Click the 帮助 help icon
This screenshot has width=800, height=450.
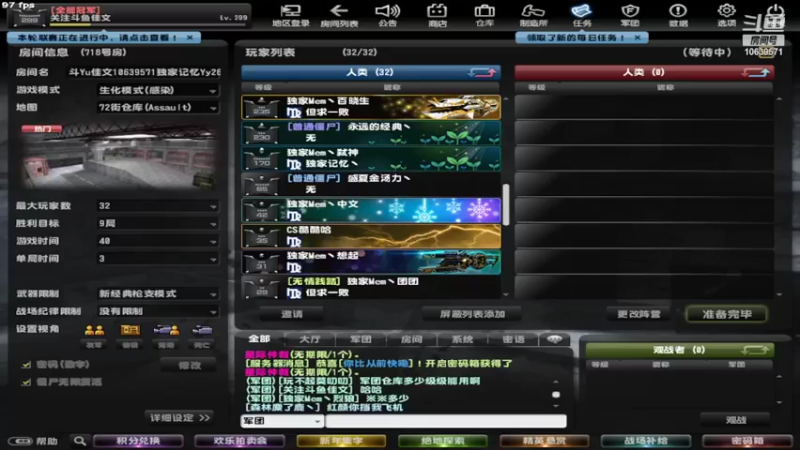(x=33, y=441)
